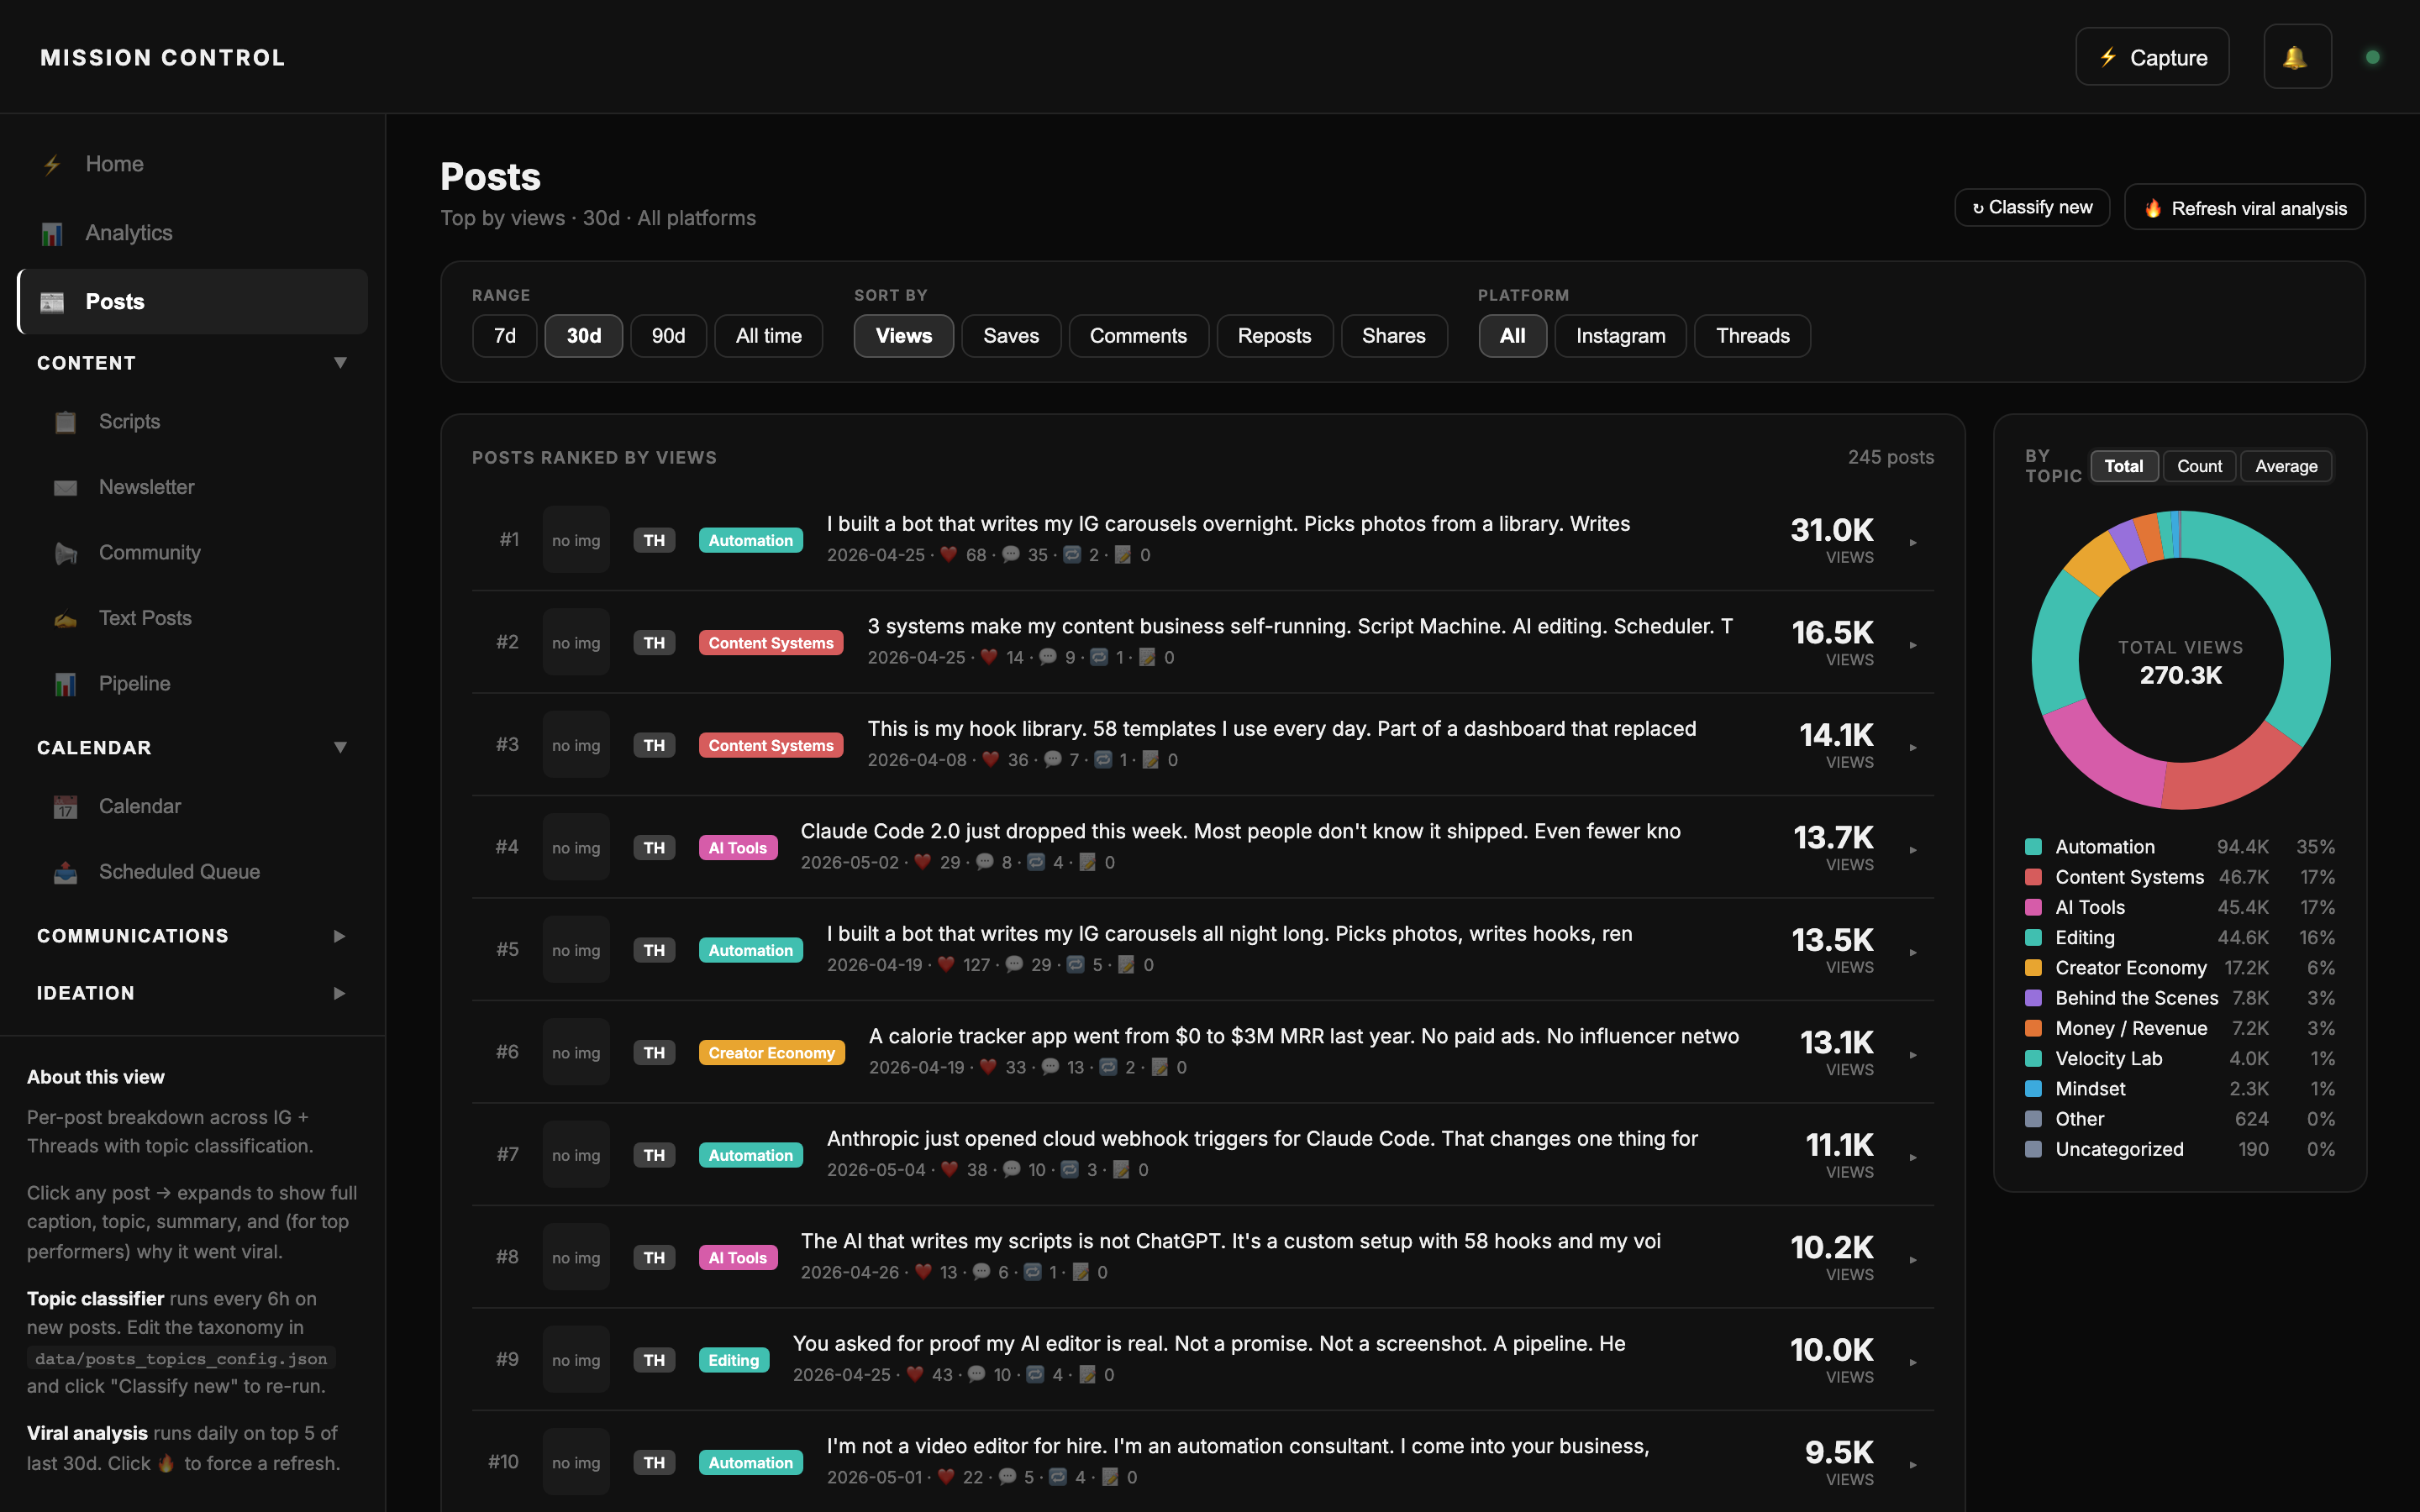2420x1512 pixels.
Task: Click the lightning icon on Capture button
Action: 2108,57
